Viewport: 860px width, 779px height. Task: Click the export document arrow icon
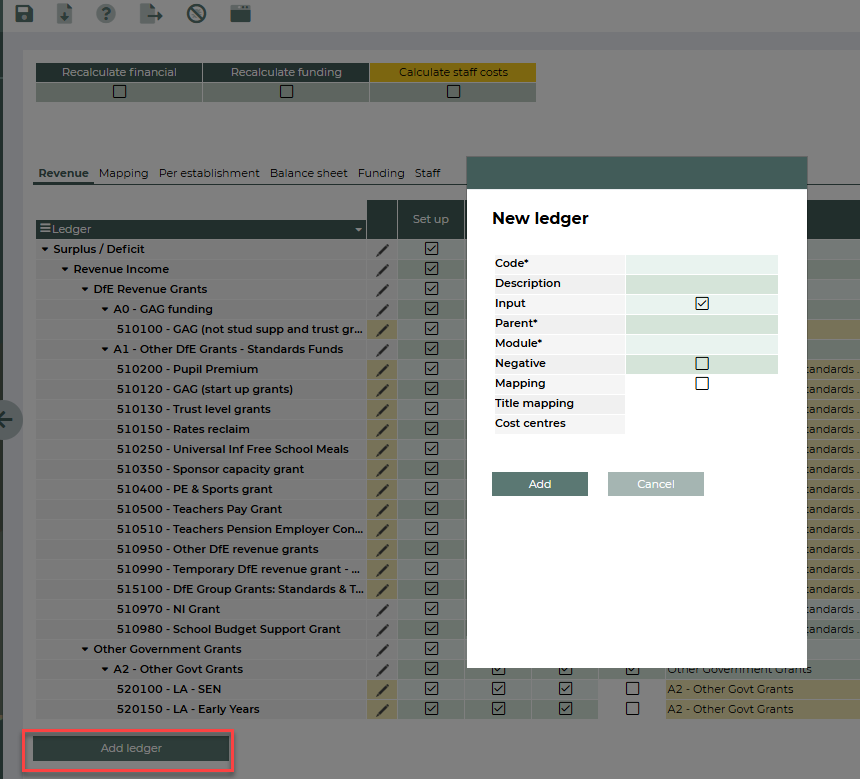point(150,14)
